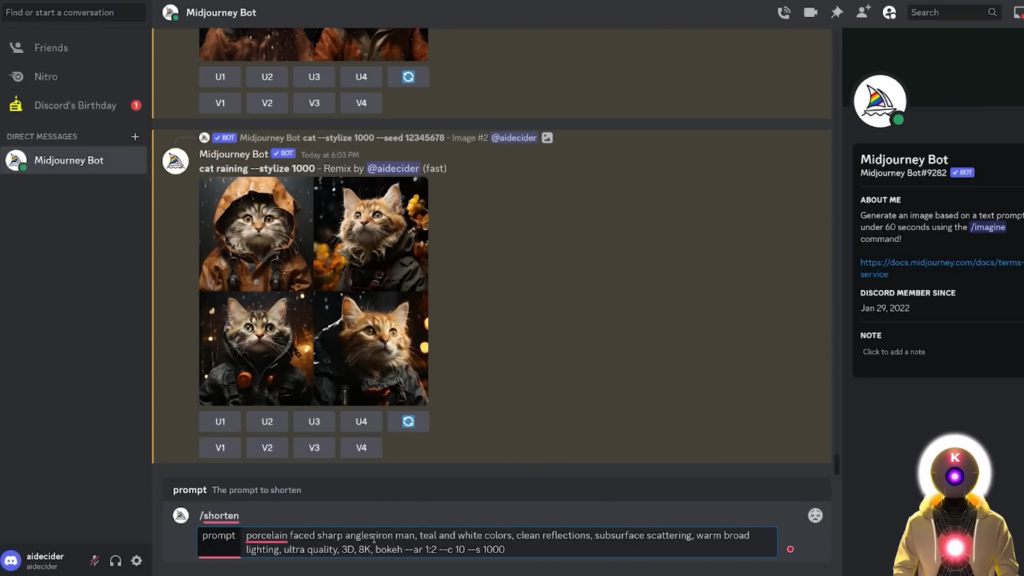Click the chat scrollbar thumb
The width and height of the screenshot is (1024, 576).
(837, 464)
